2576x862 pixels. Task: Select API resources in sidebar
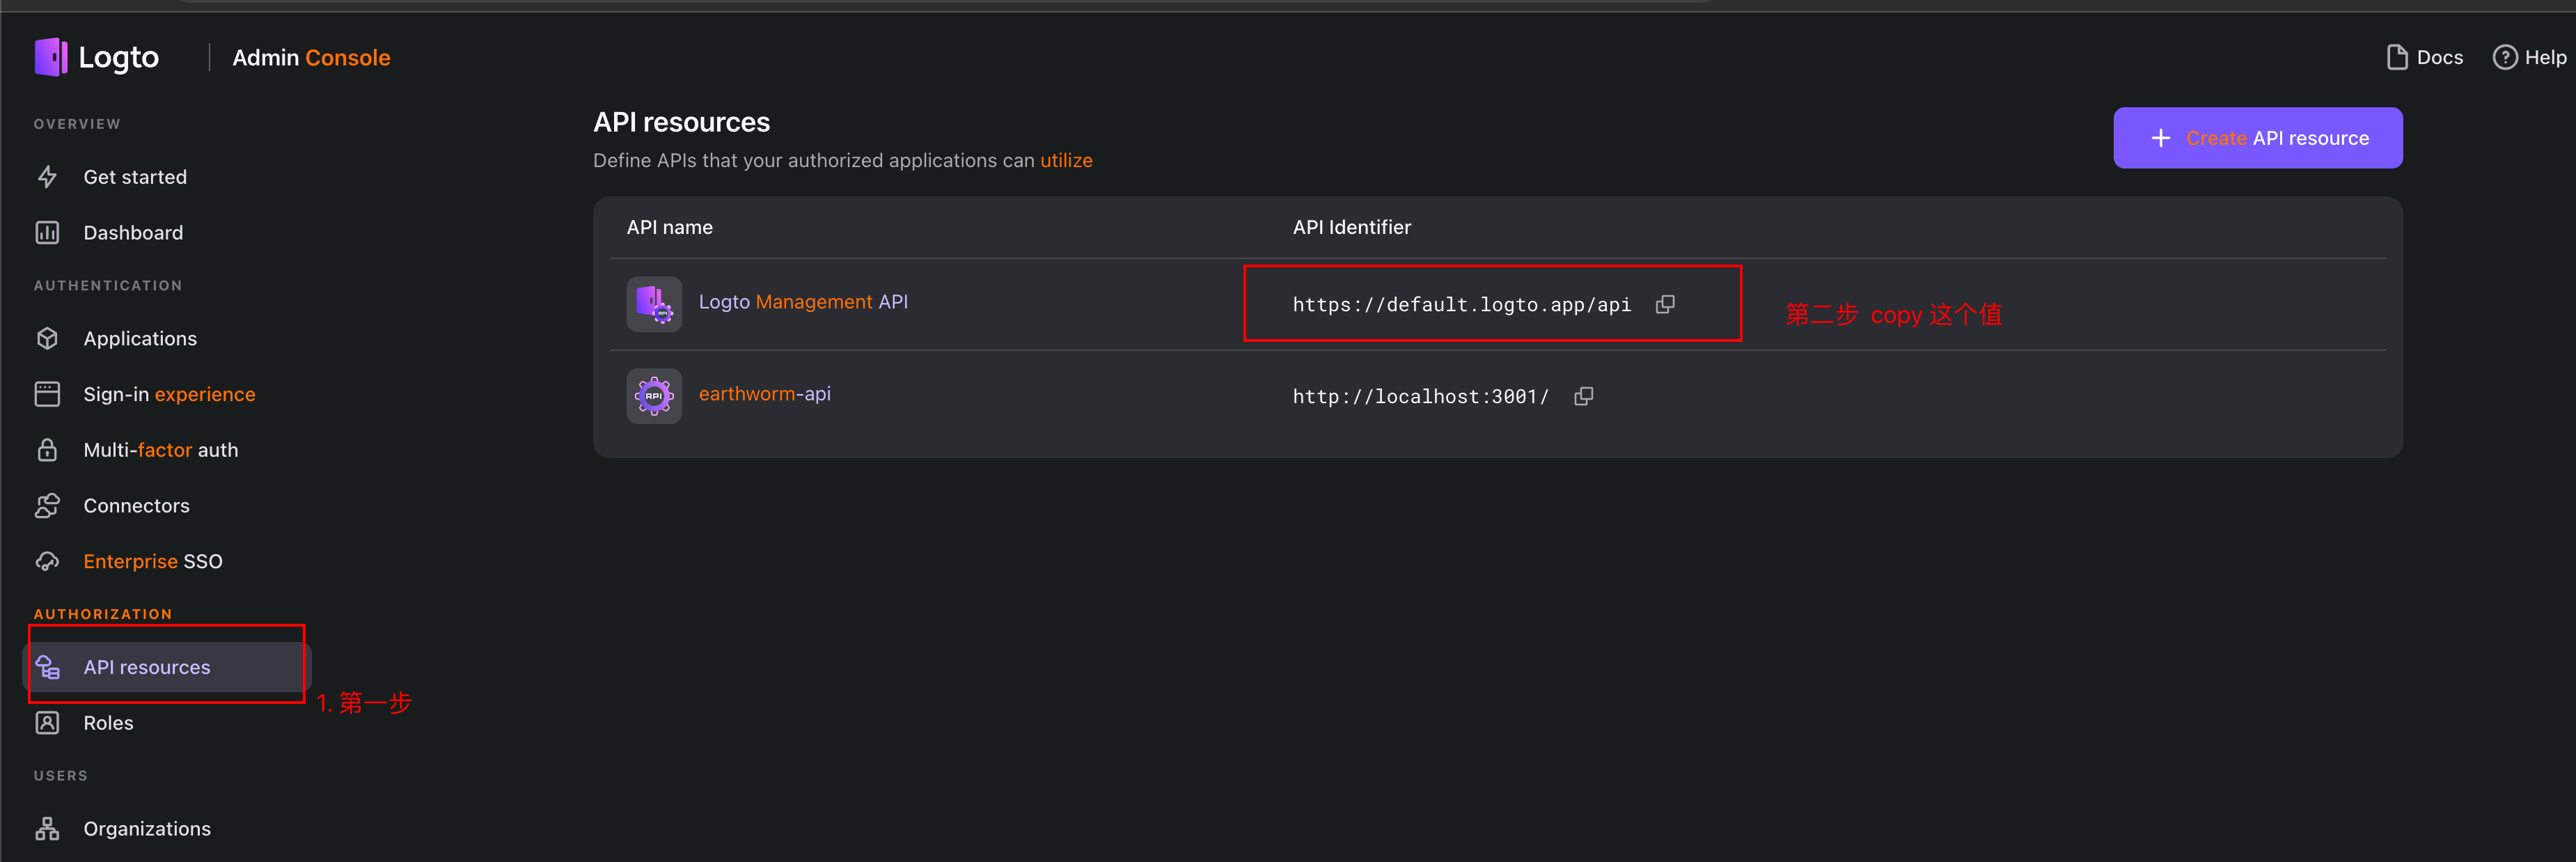point(167,667)
